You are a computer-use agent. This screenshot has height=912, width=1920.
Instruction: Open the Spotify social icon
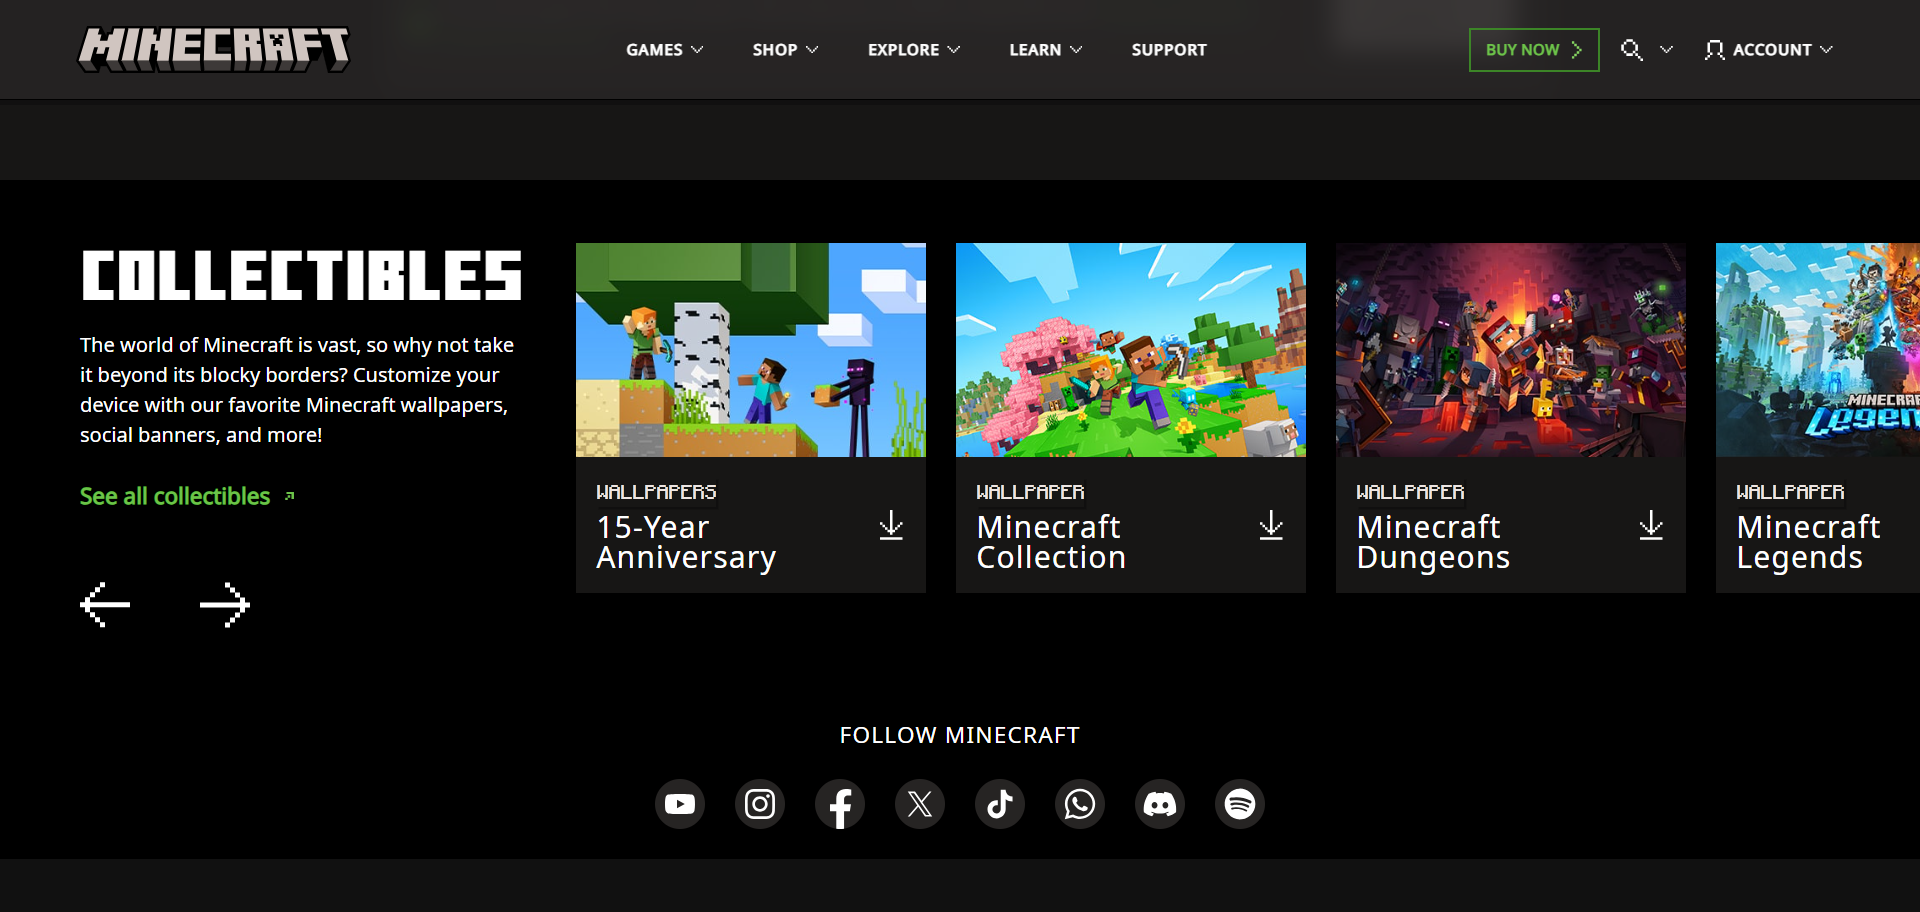click(1240, 804)
